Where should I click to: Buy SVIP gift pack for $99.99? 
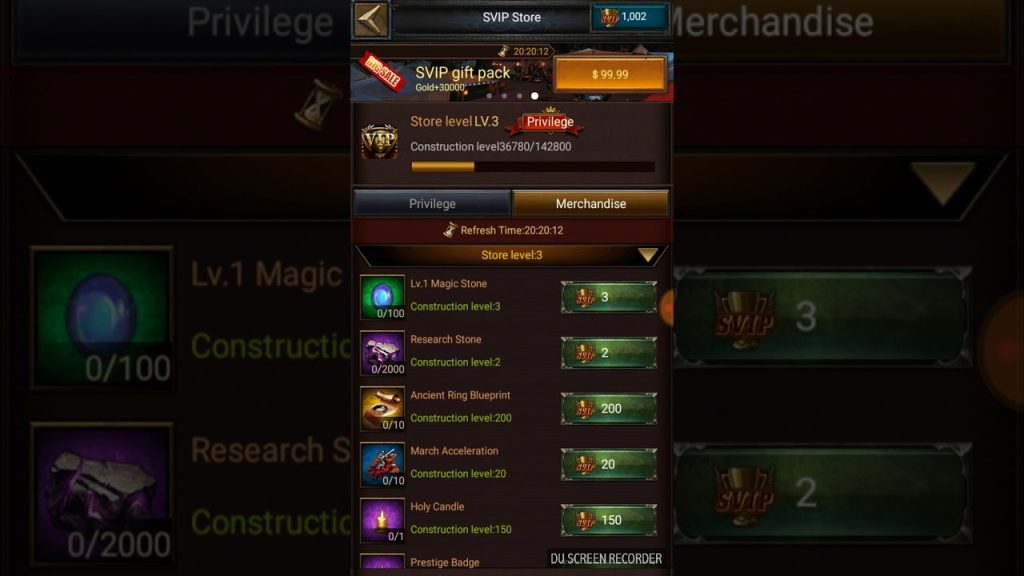(610, 74)
